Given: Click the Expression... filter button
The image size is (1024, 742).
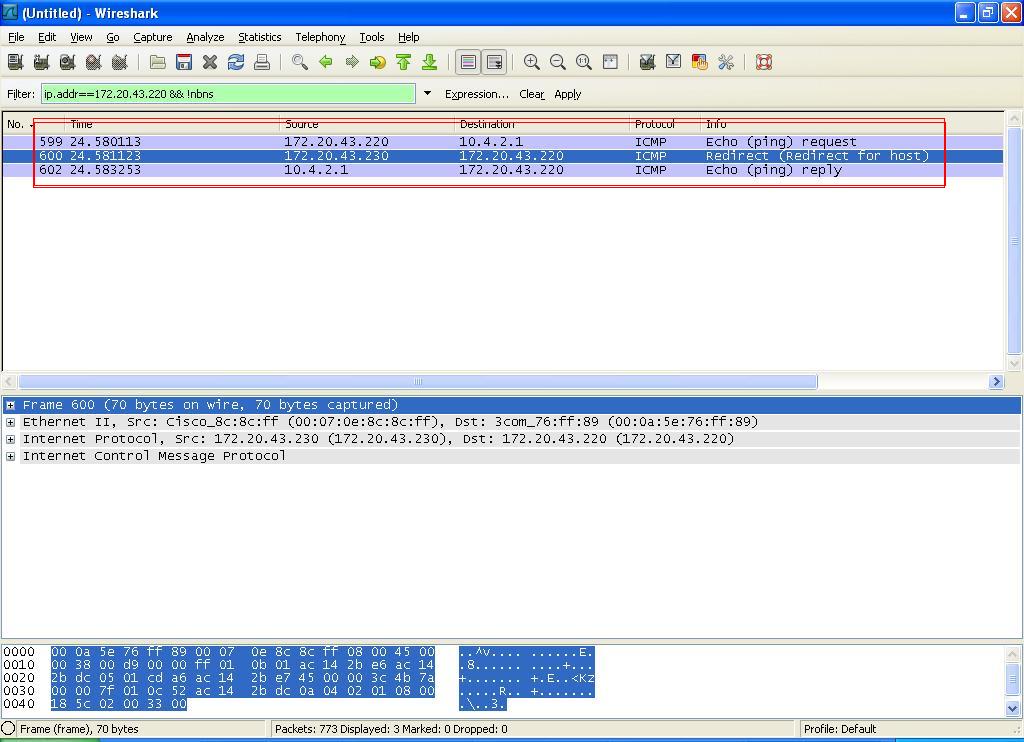Looking at the screenshot, I should tap(477, 94).
